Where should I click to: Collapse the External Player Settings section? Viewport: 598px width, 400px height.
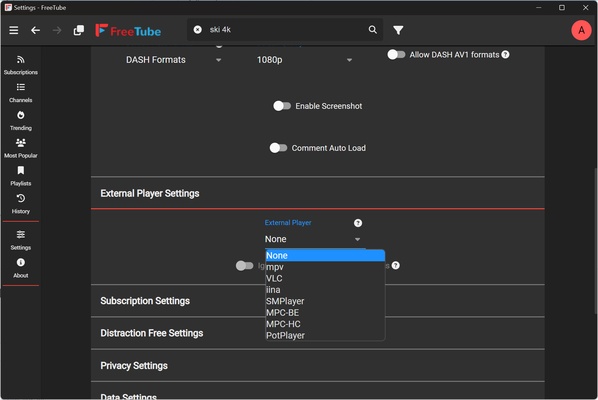pyautogui.click(x=317, y=193)
